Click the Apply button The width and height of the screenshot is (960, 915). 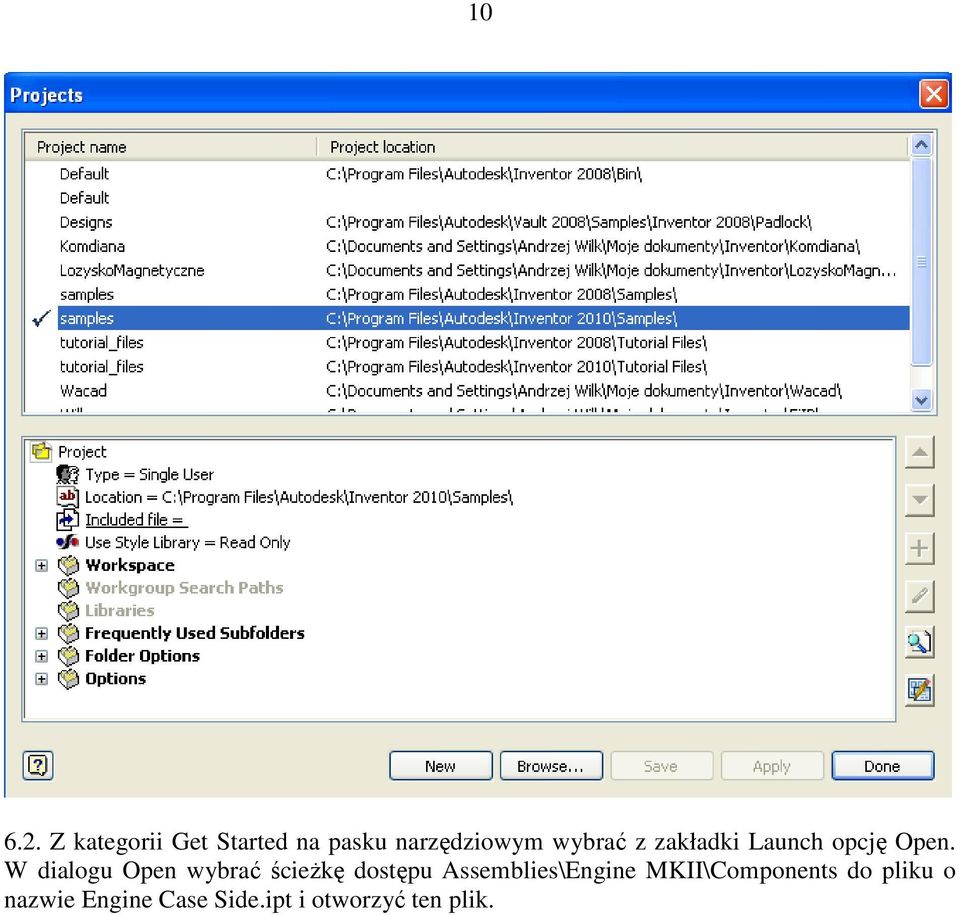(x=772, y=766)
